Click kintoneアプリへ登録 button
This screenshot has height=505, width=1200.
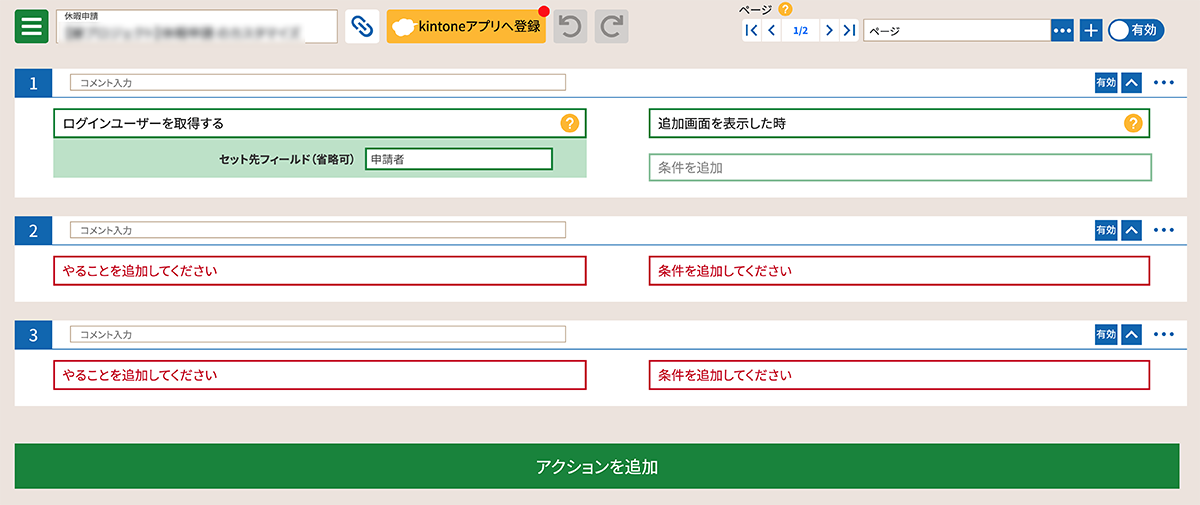(x=466, y=27)
